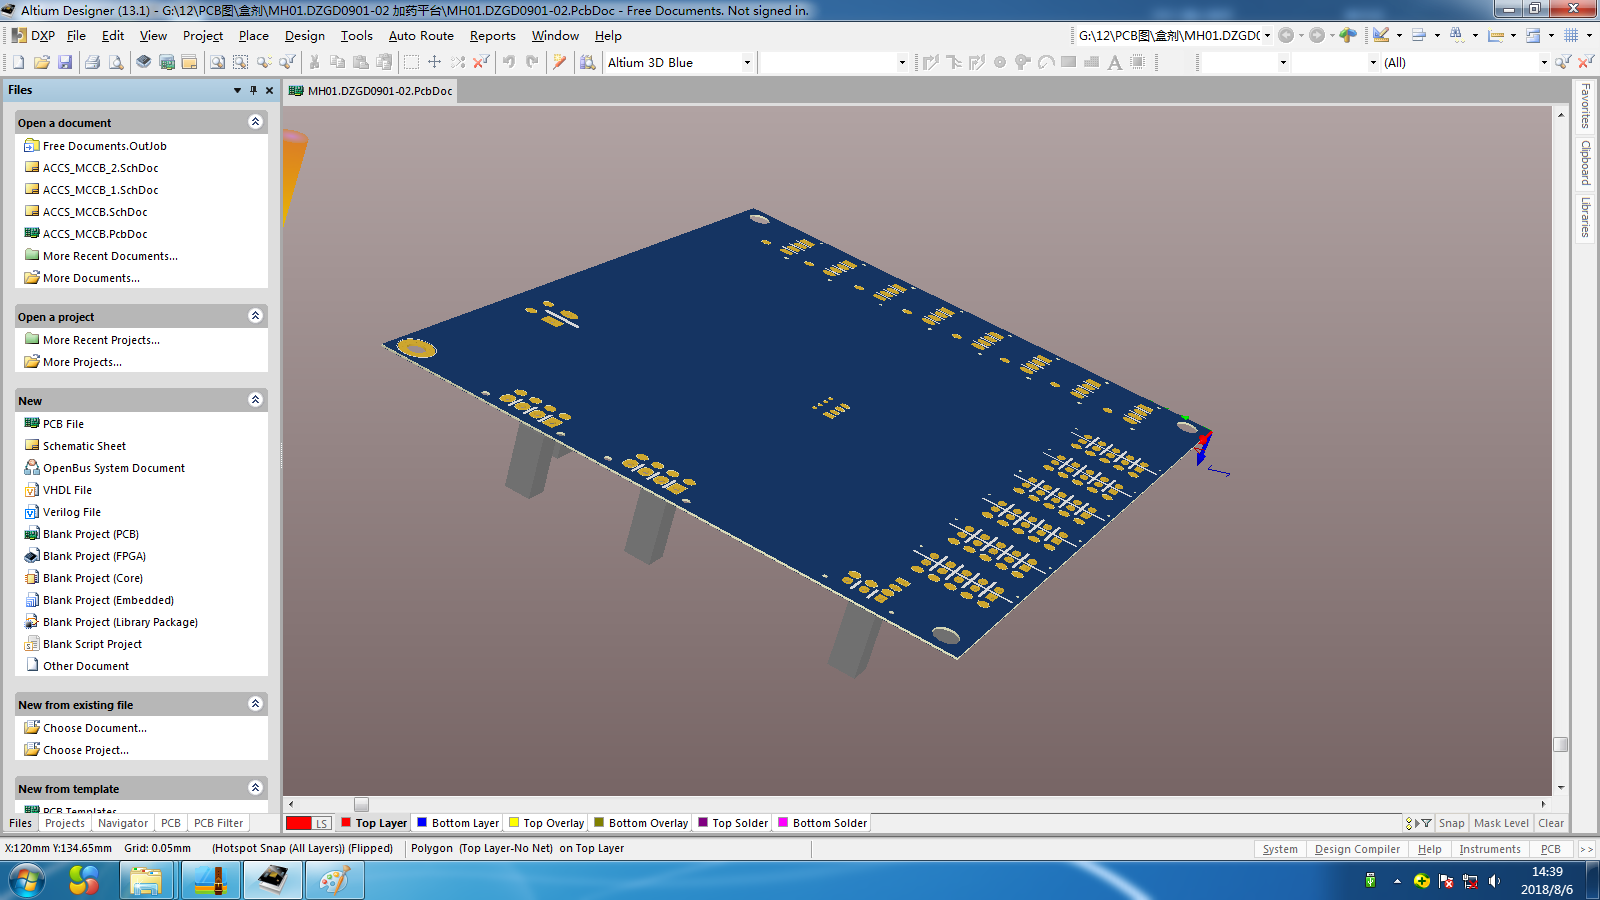The image size is (1600, 900).
Task: Create a new document with toolbar icon
Action: coord(18,62)
